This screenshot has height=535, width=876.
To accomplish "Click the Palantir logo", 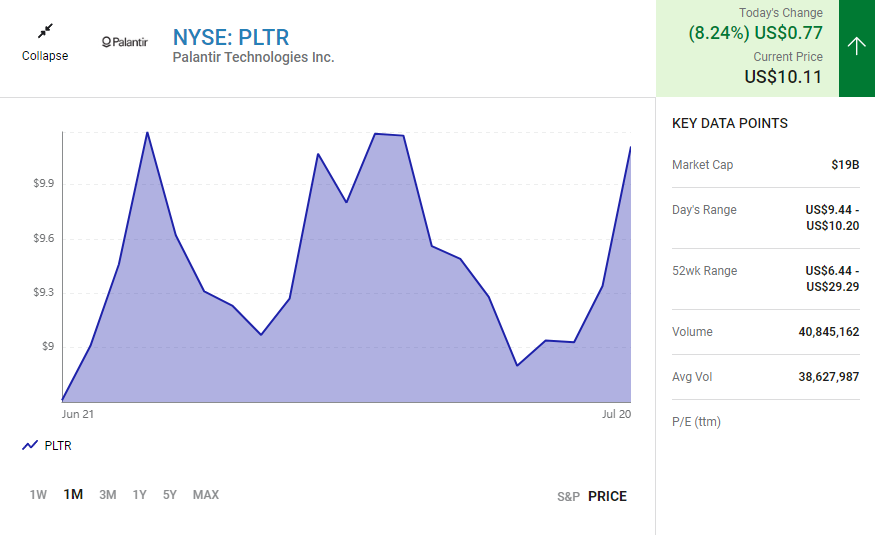I will point(125,42).
